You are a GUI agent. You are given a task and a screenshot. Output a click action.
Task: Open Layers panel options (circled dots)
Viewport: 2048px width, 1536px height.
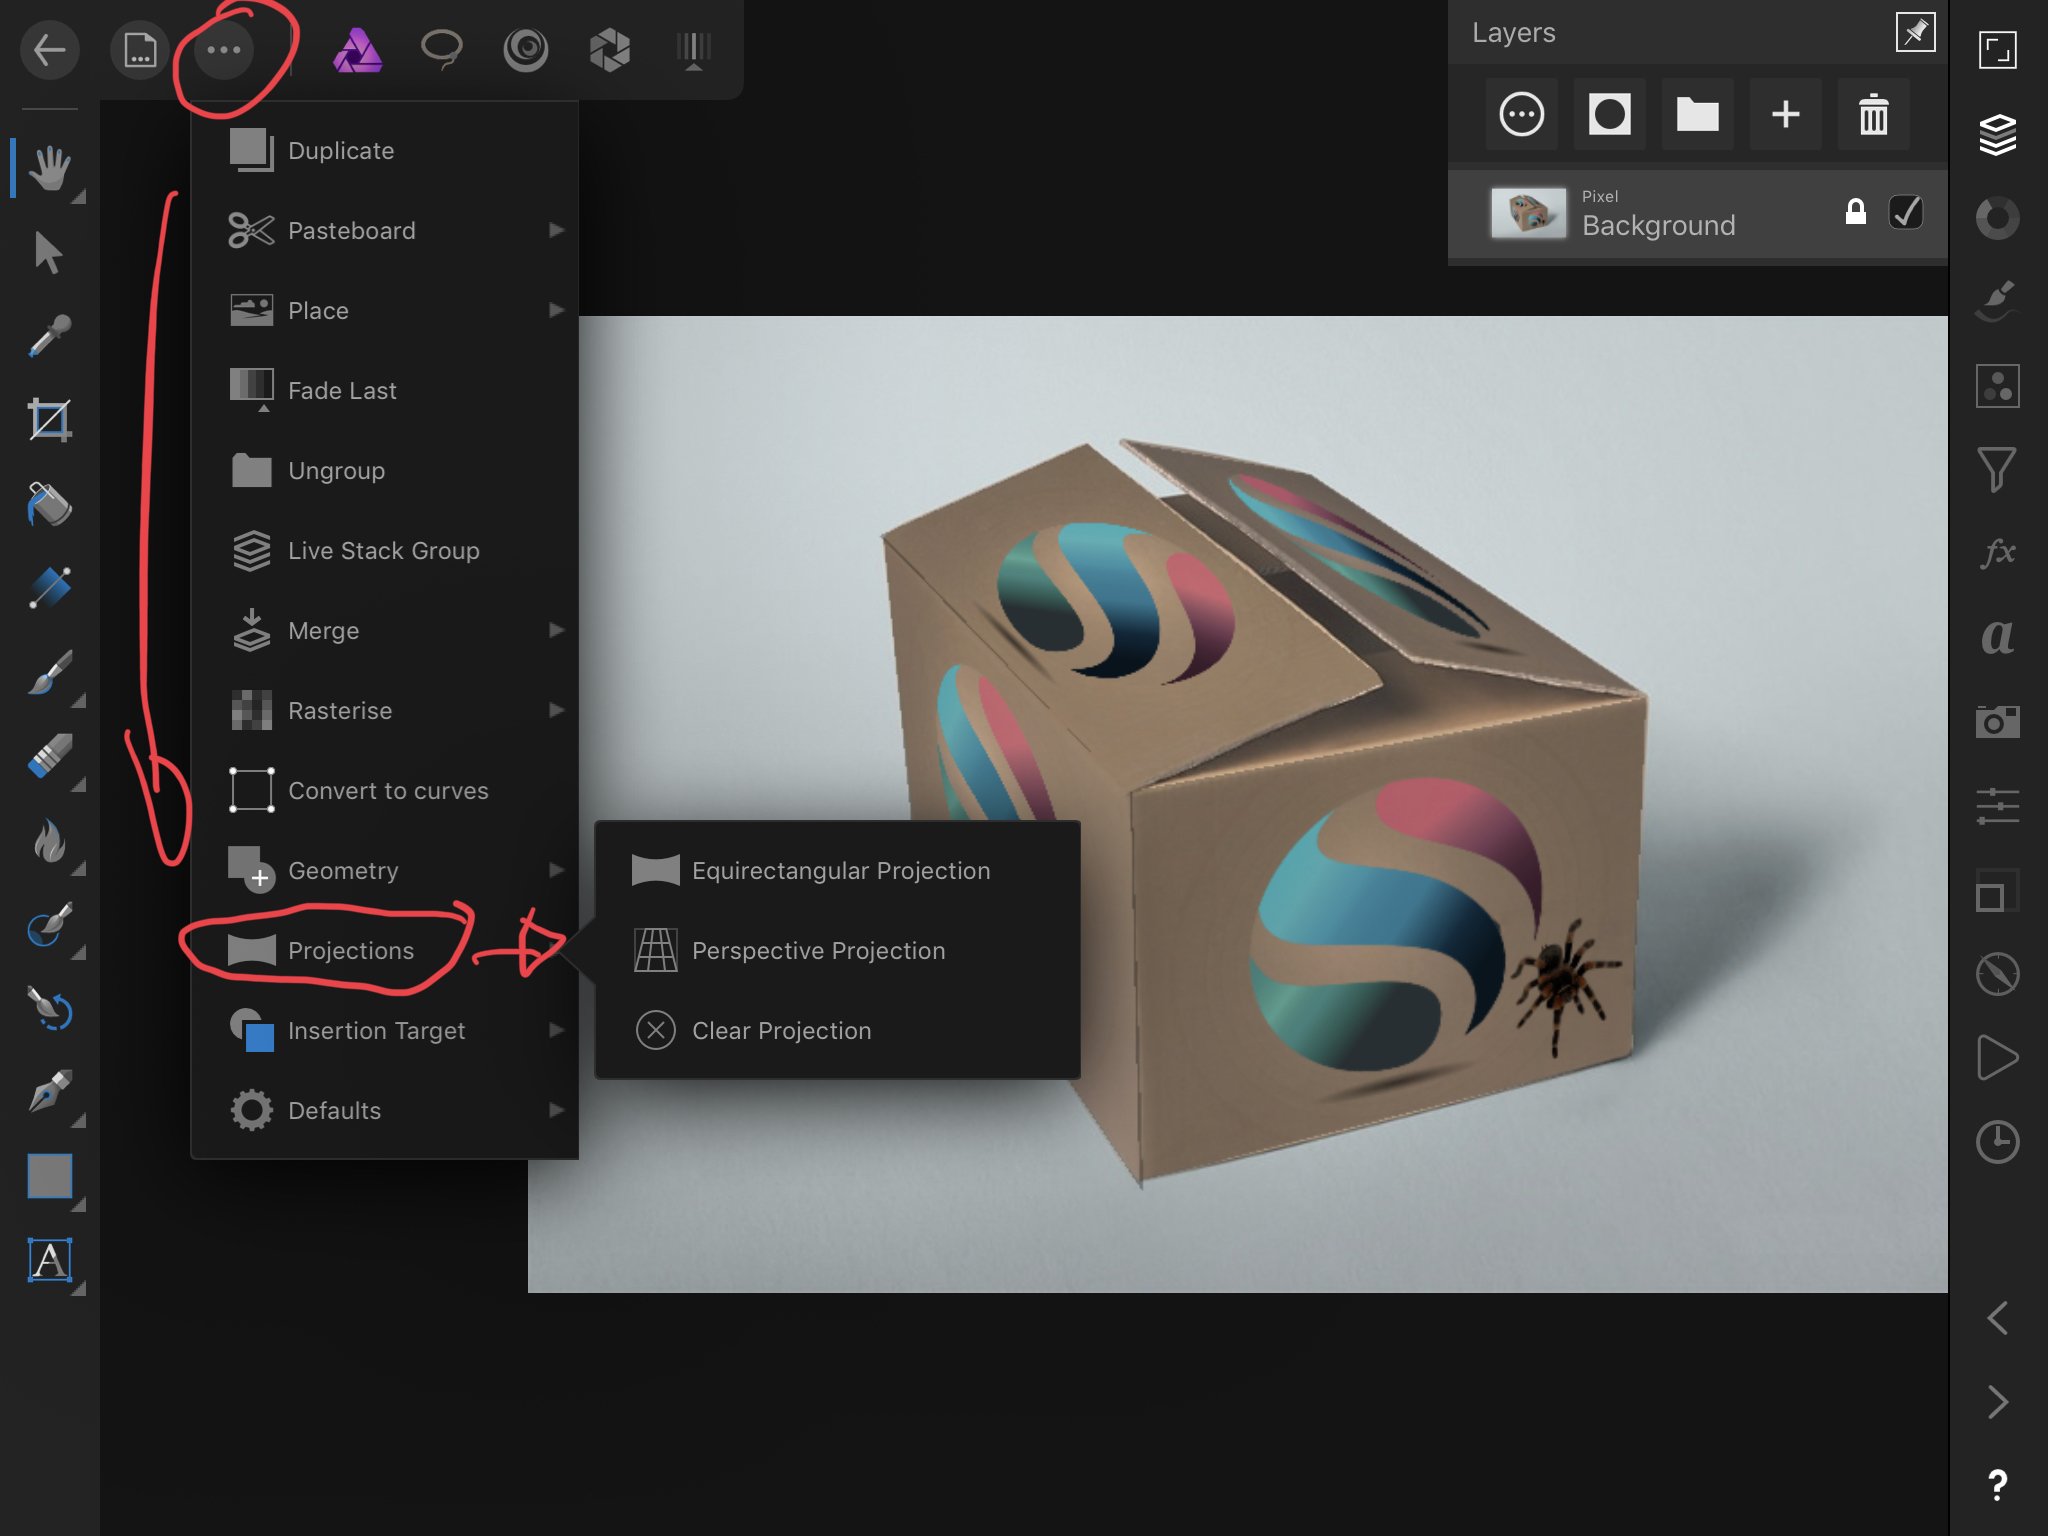click(1522, 114)
